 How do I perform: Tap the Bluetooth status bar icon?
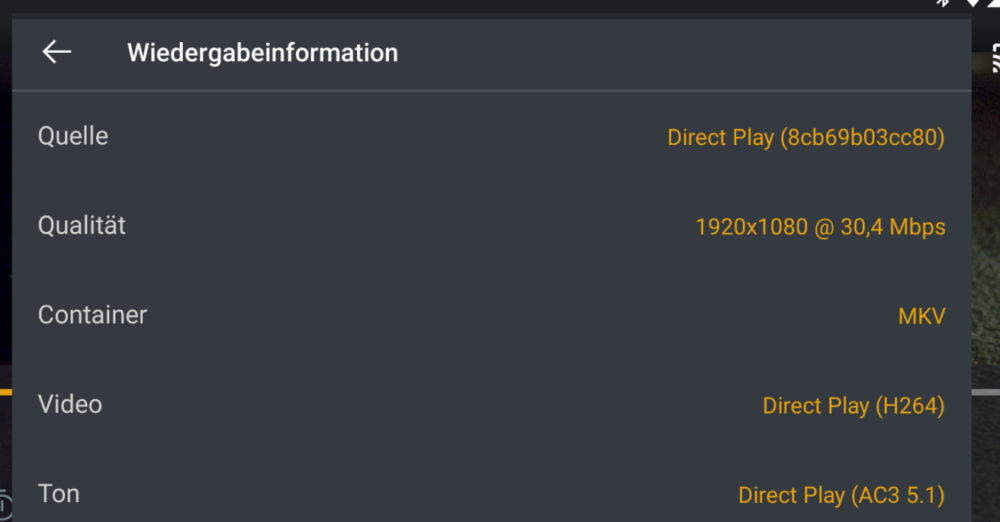tap(943, 3)
